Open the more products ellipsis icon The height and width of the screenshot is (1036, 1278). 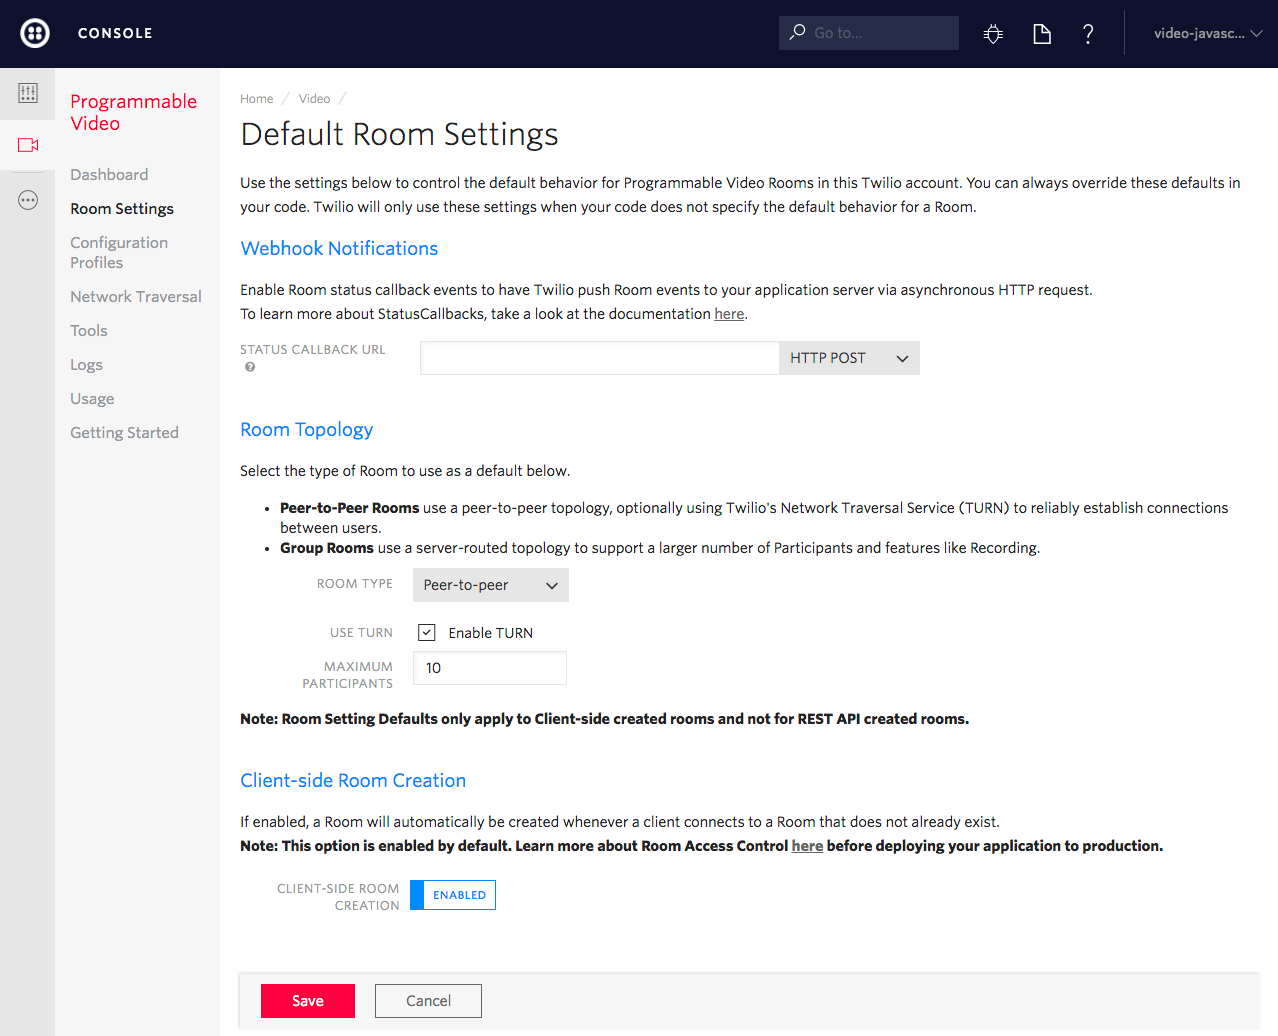tap(28, 200)
